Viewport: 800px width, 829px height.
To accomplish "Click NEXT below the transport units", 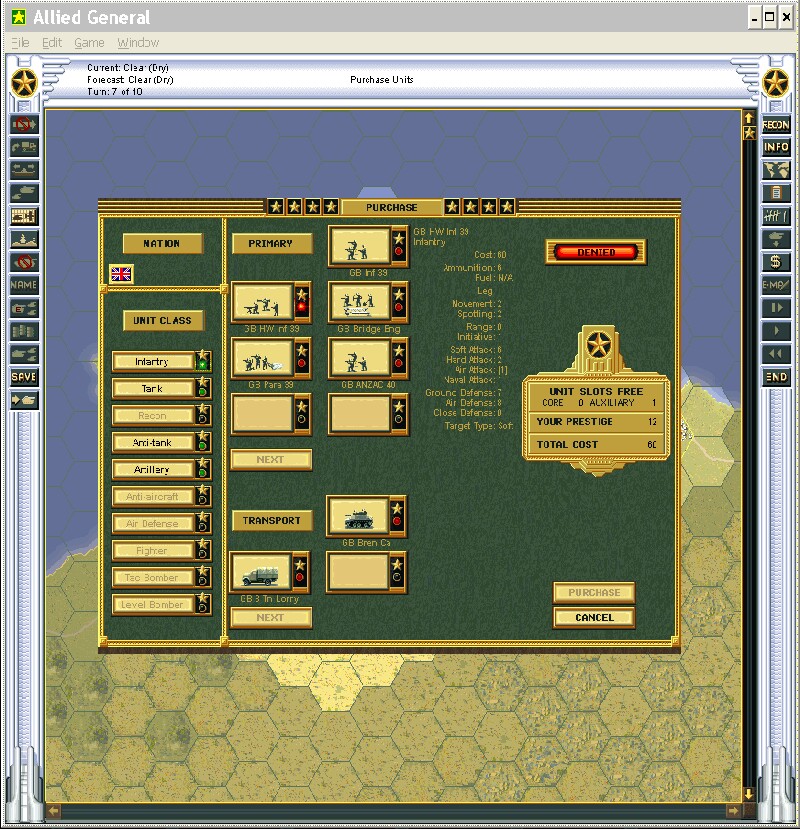I will click(271, 618).
